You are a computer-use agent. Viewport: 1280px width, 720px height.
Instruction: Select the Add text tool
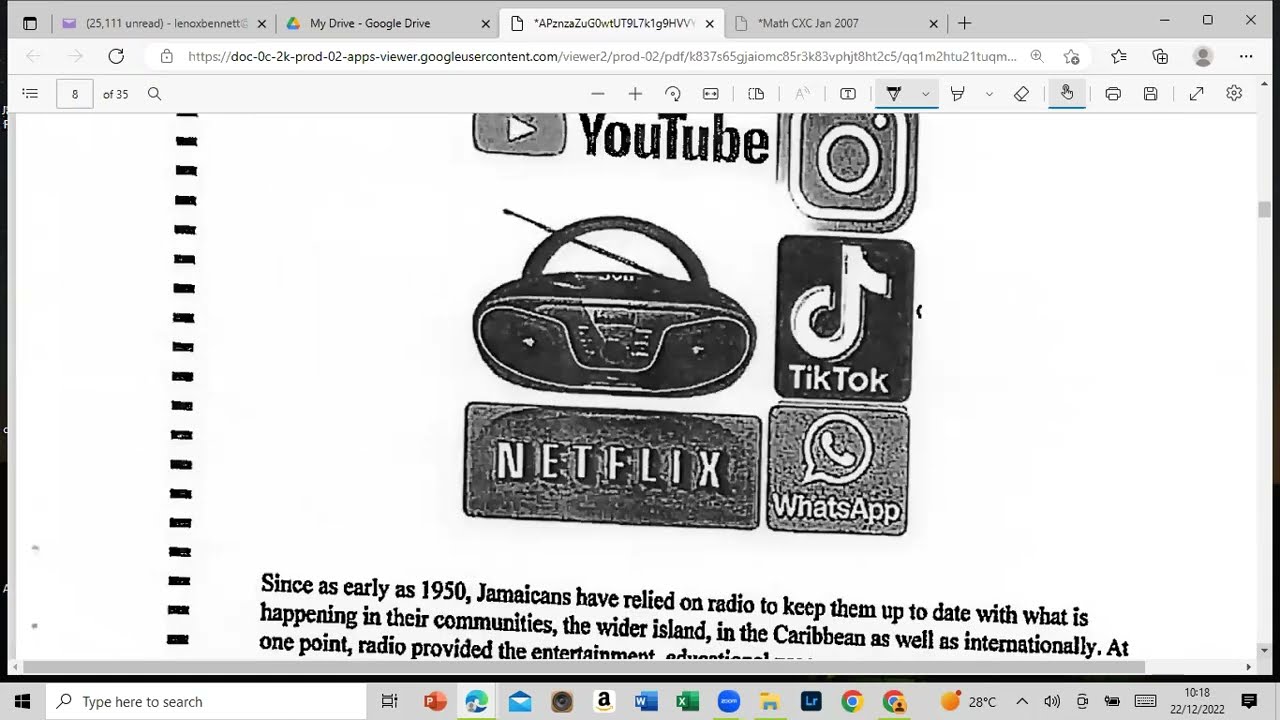(848, 94)
